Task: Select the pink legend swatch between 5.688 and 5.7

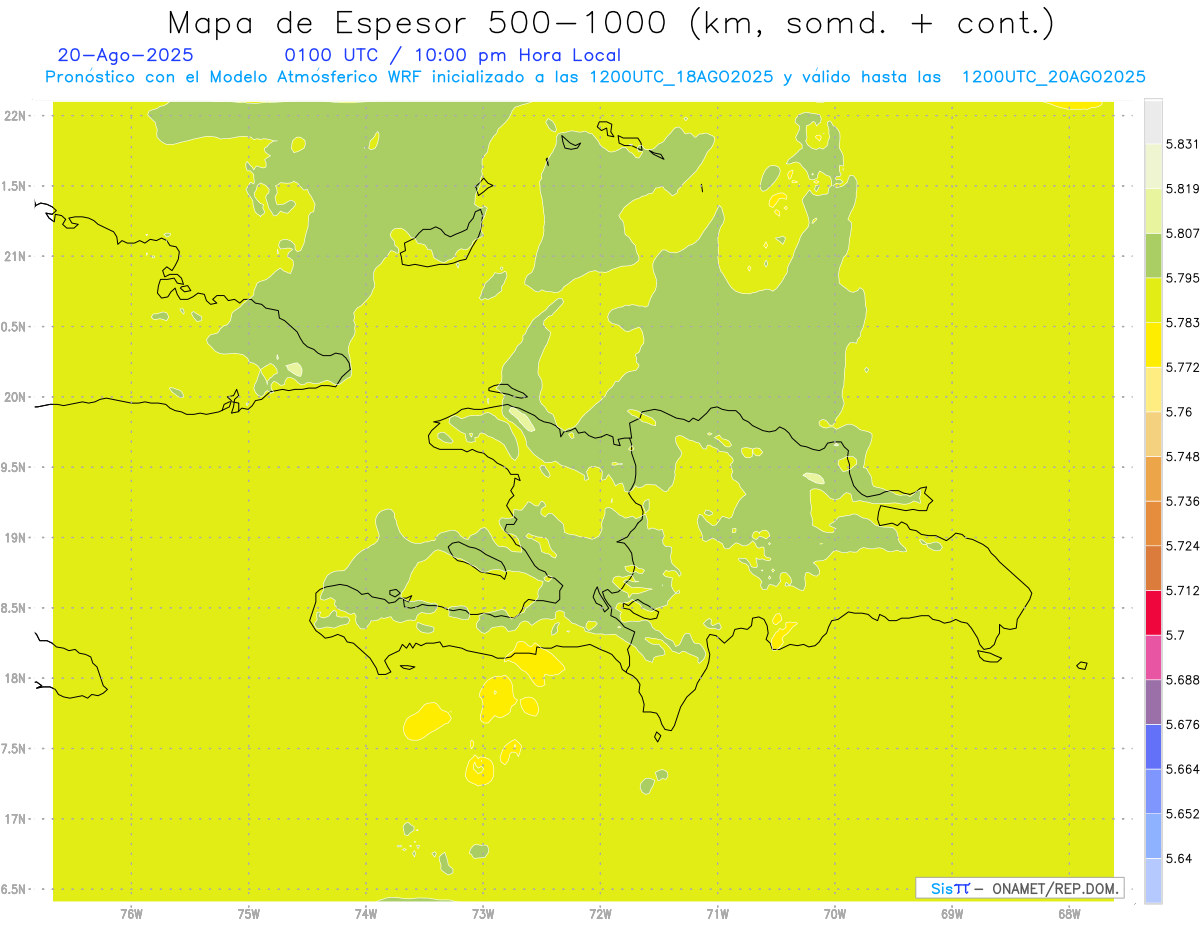Action: tap(1153, 657)
